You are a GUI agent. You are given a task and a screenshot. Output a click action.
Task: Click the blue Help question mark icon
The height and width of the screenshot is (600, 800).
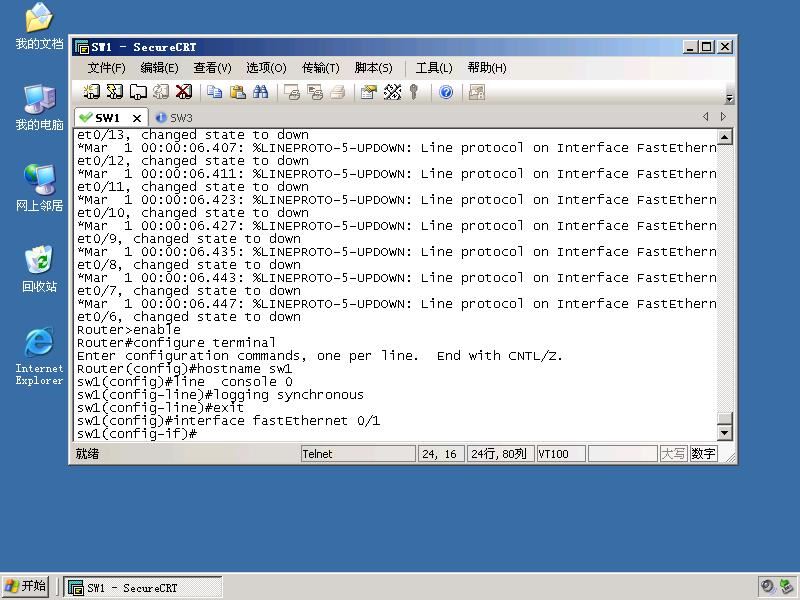[446, 92]
